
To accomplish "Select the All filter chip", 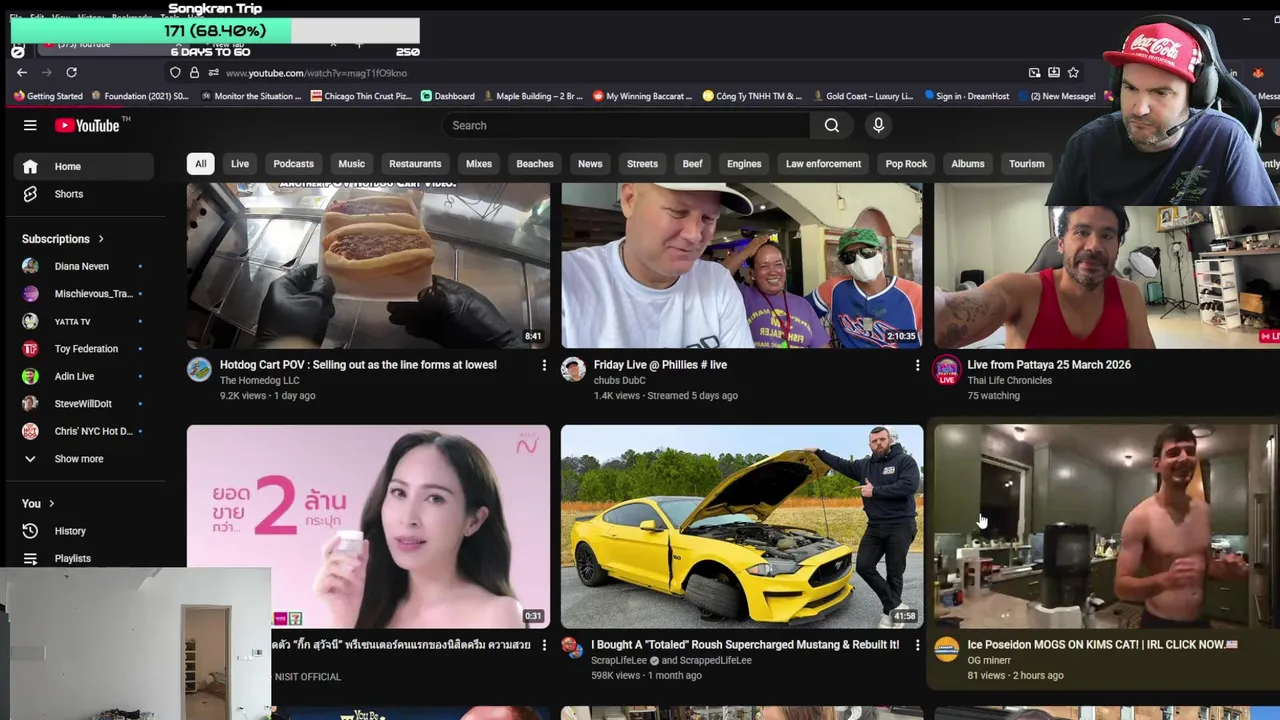I will point(201,164).
